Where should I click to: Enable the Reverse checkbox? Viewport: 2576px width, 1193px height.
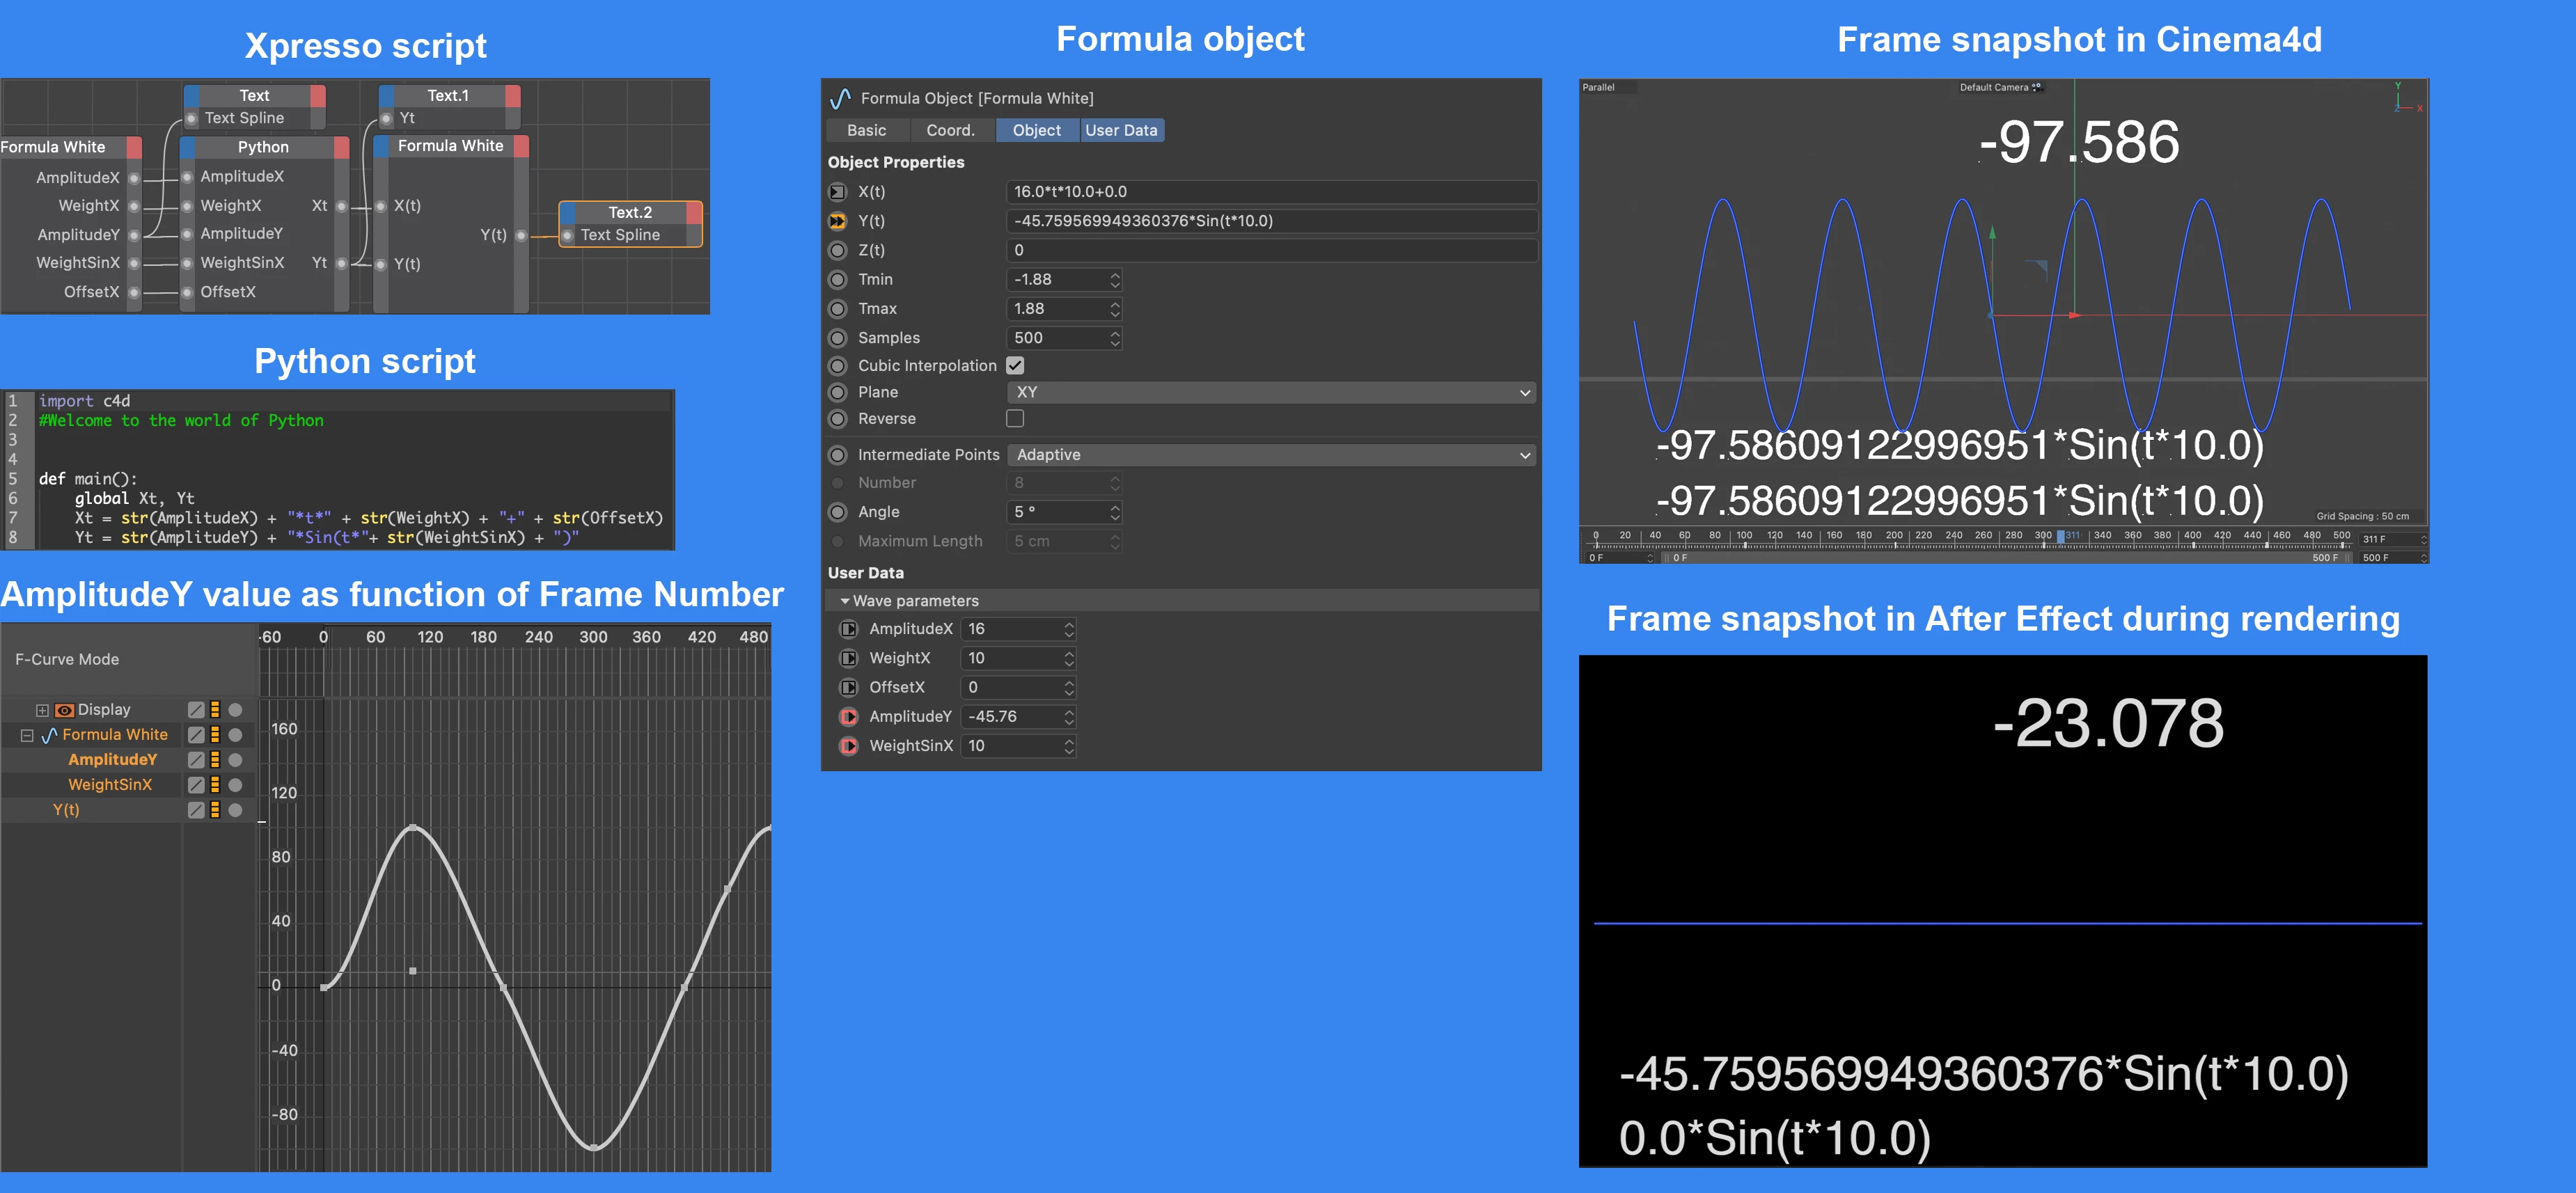point(1015,419)
